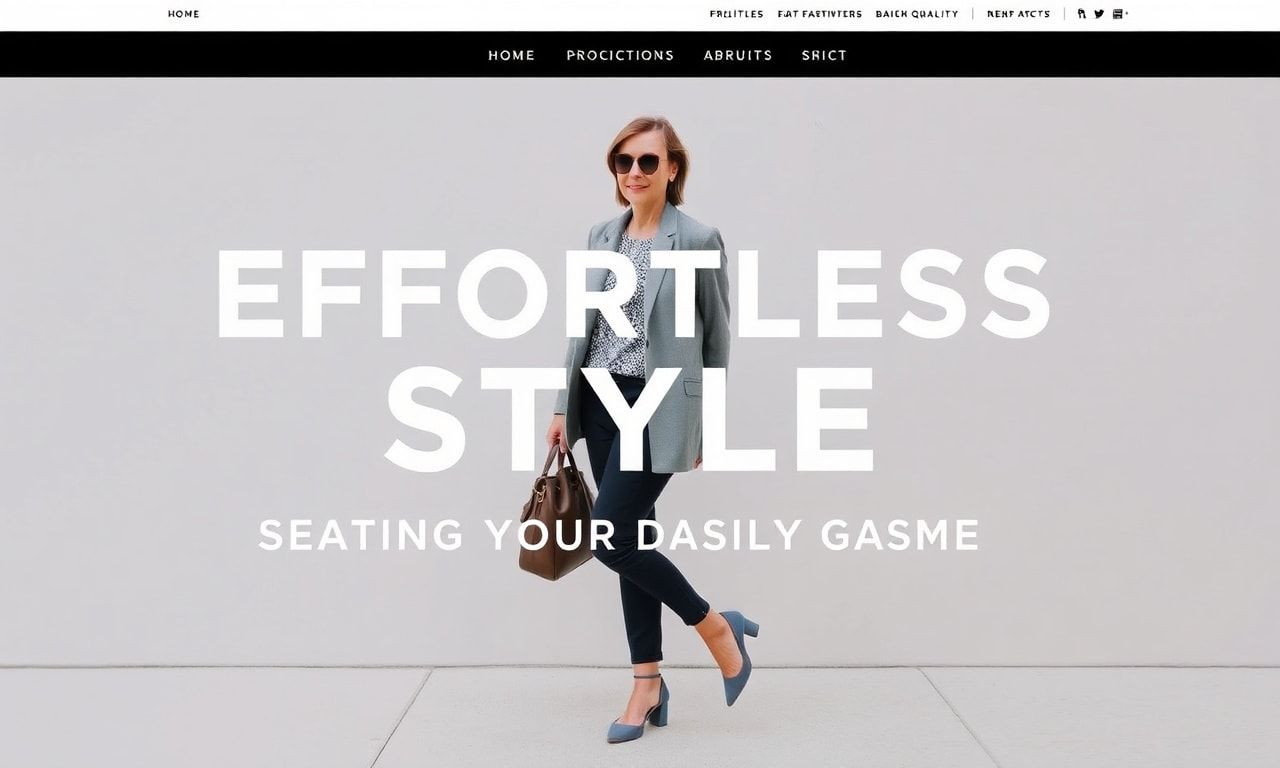Viewport: 1280px width, 768px height.
Task: Click the SEATING YOUR DASILY GASME subtitle
Action: pos(619,535)
